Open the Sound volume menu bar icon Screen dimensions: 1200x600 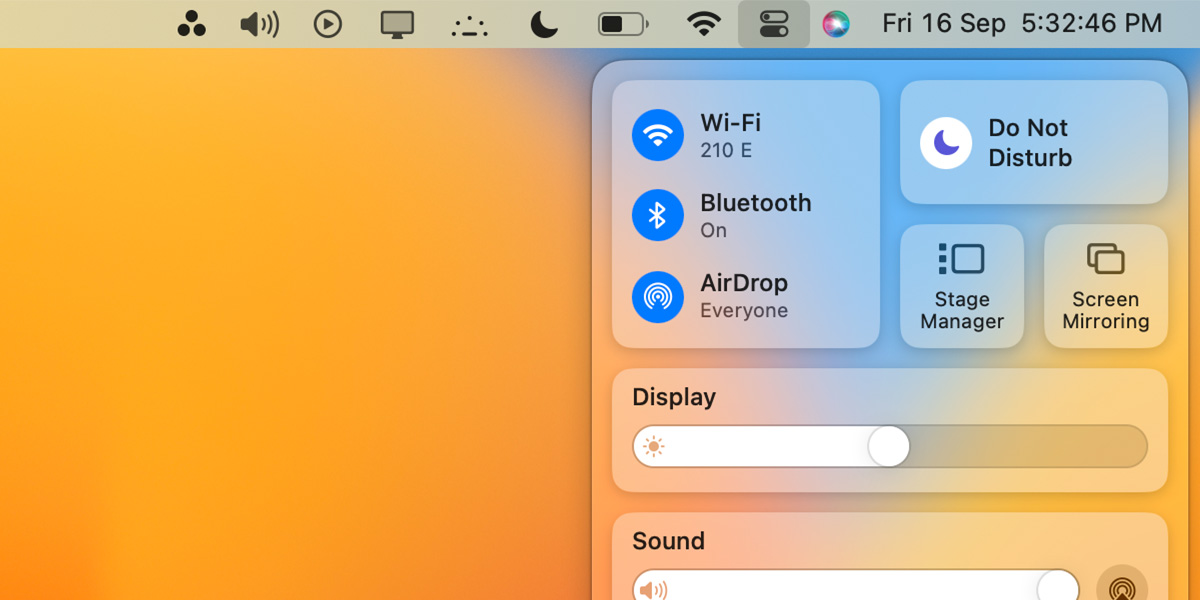coord(260,24)
